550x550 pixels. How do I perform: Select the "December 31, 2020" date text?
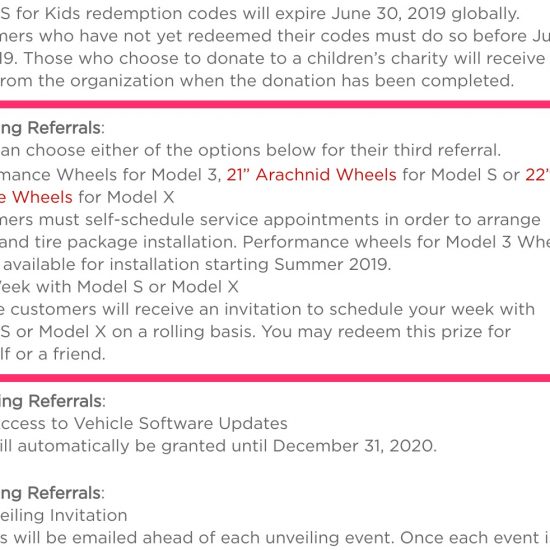click(354, 446)
